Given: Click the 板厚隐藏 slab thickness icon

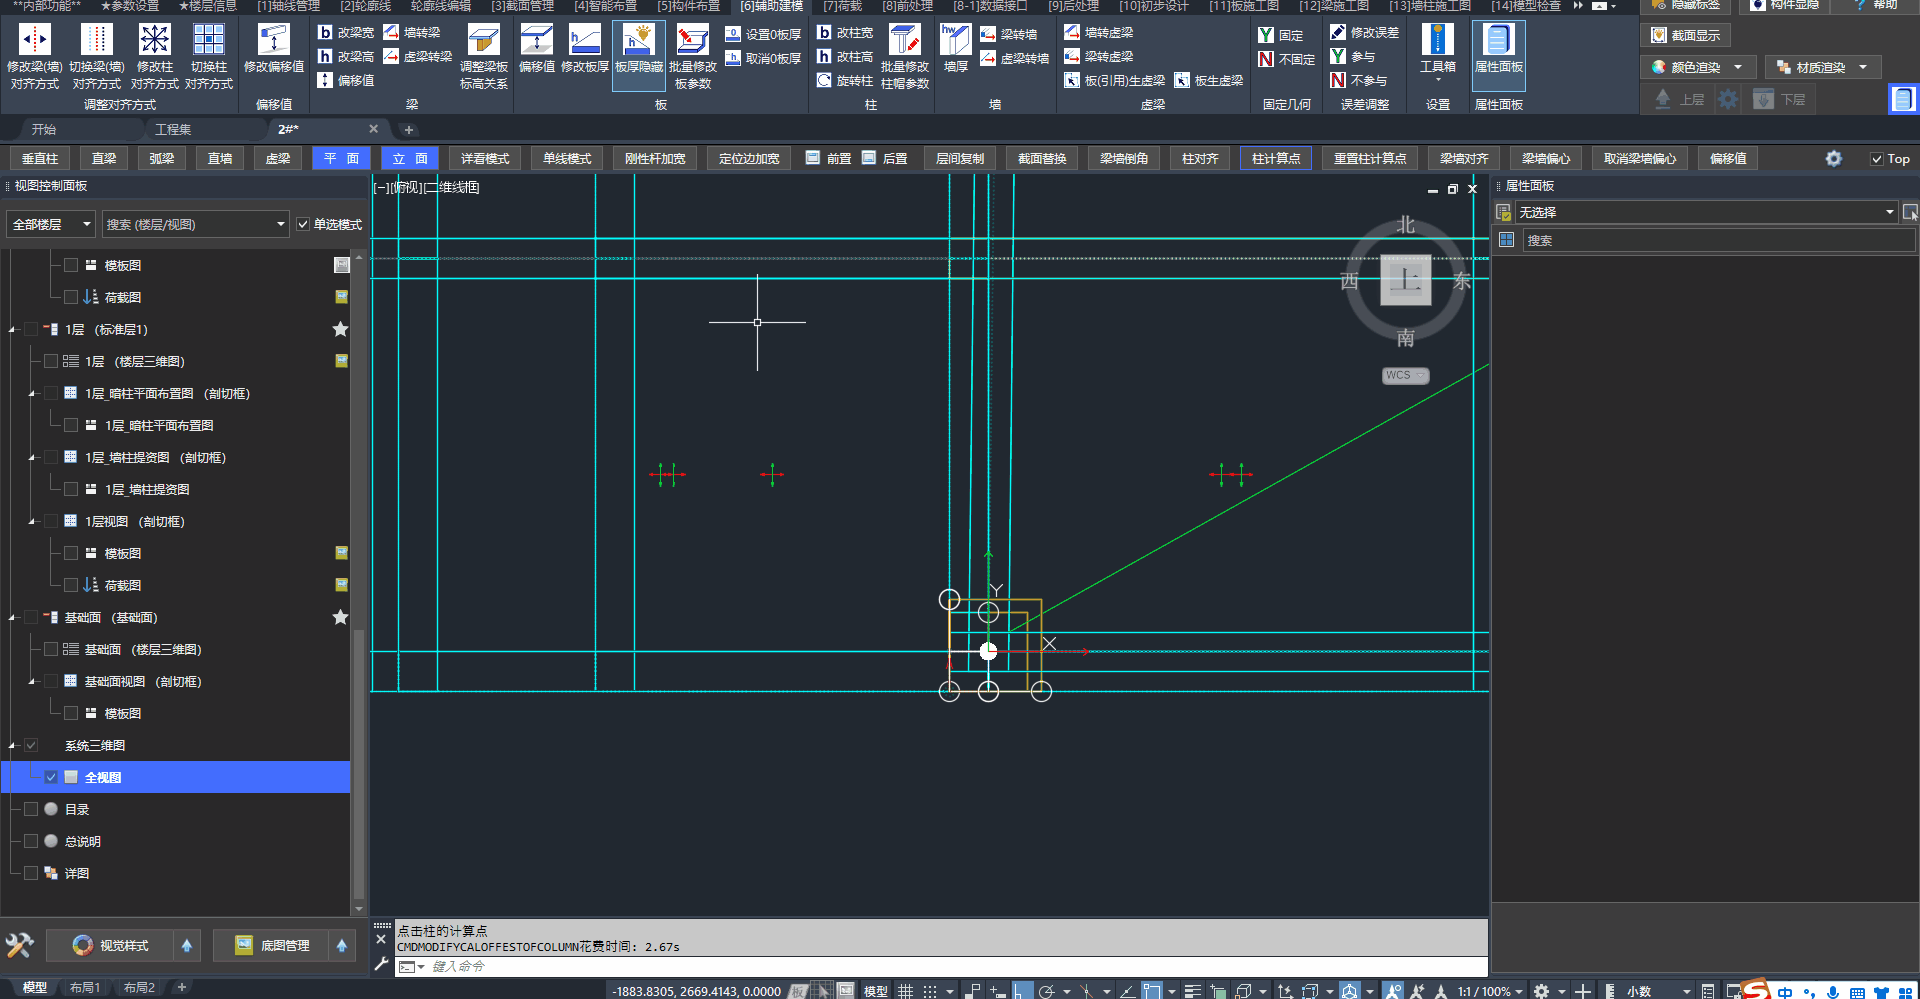Looking at the screenshot, I should pos(638,41).
